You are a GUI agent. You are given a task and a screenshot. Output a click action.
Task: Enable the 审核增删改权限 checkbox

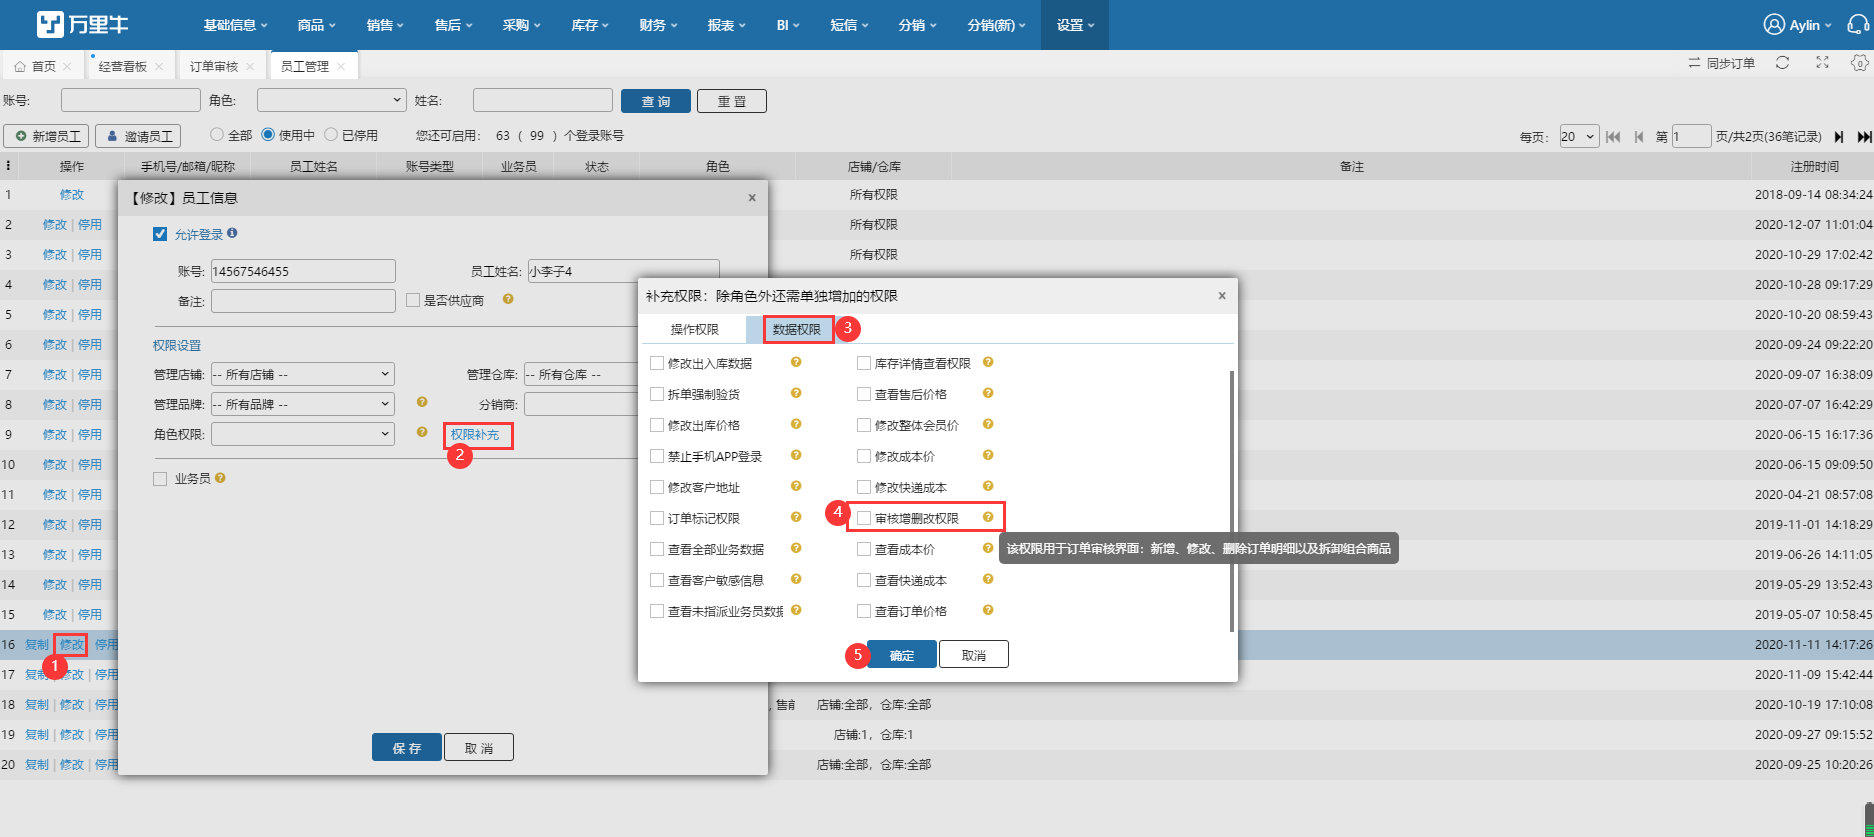click(x=864, y=518)
